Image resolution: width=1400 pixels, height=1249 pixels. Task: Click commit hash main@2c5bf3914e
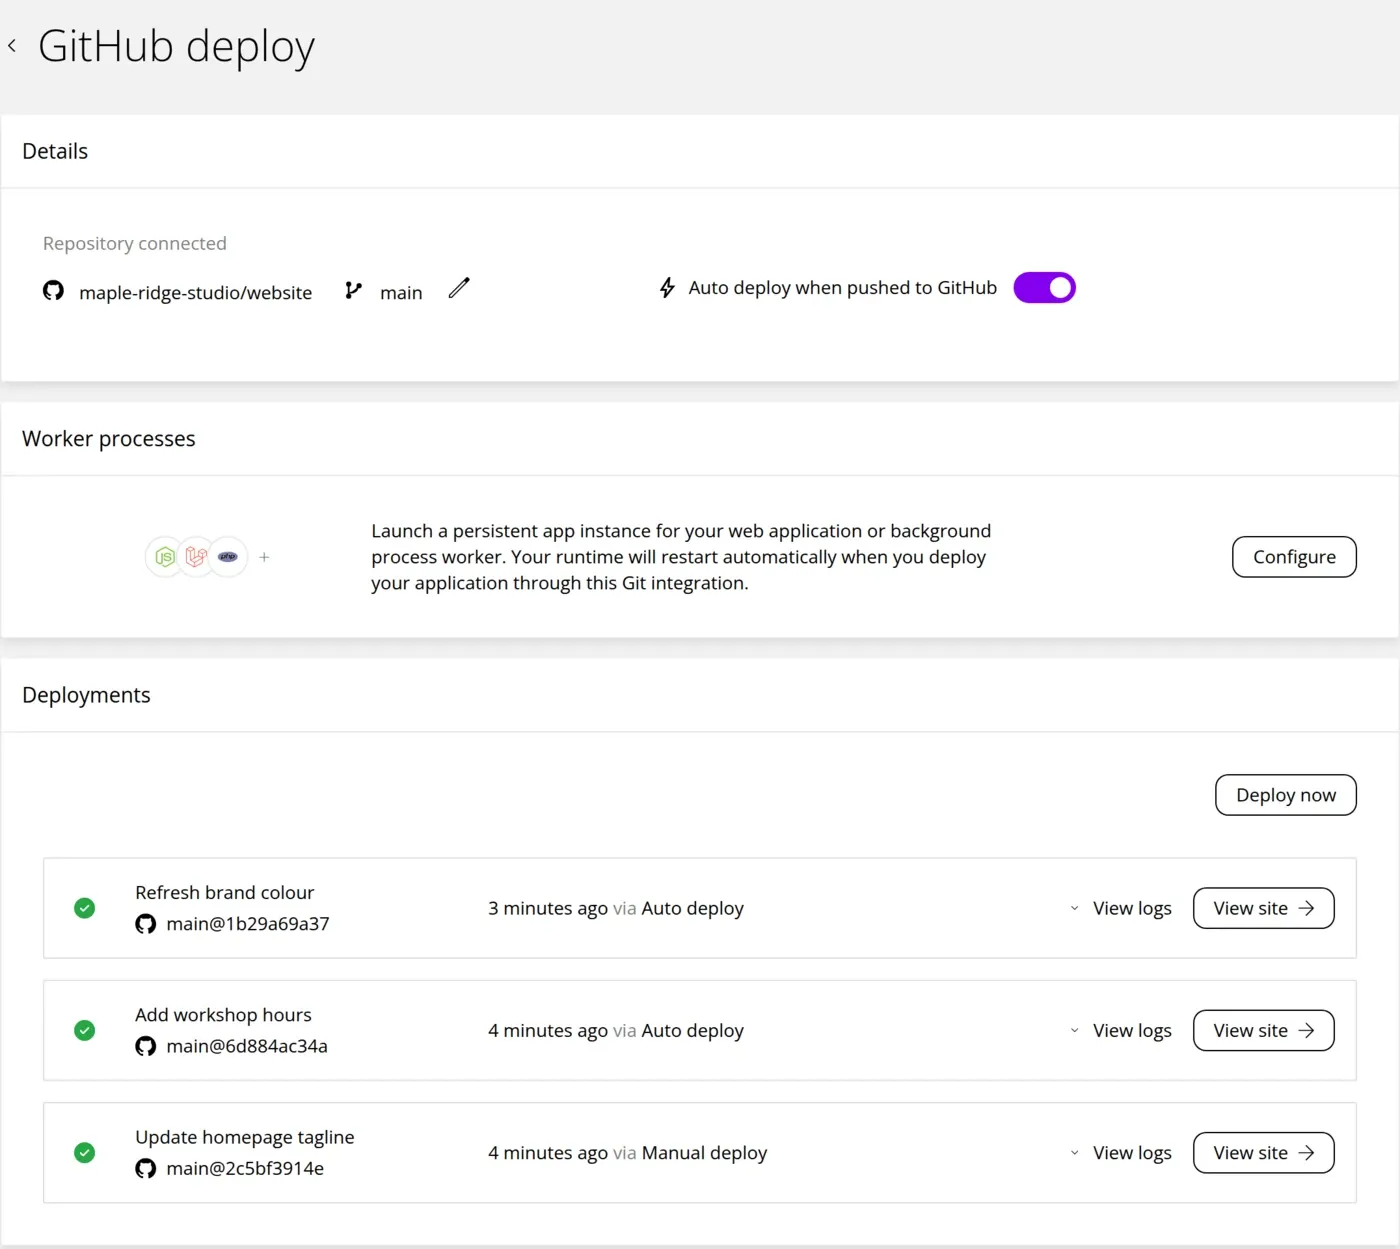point(245,1168)
